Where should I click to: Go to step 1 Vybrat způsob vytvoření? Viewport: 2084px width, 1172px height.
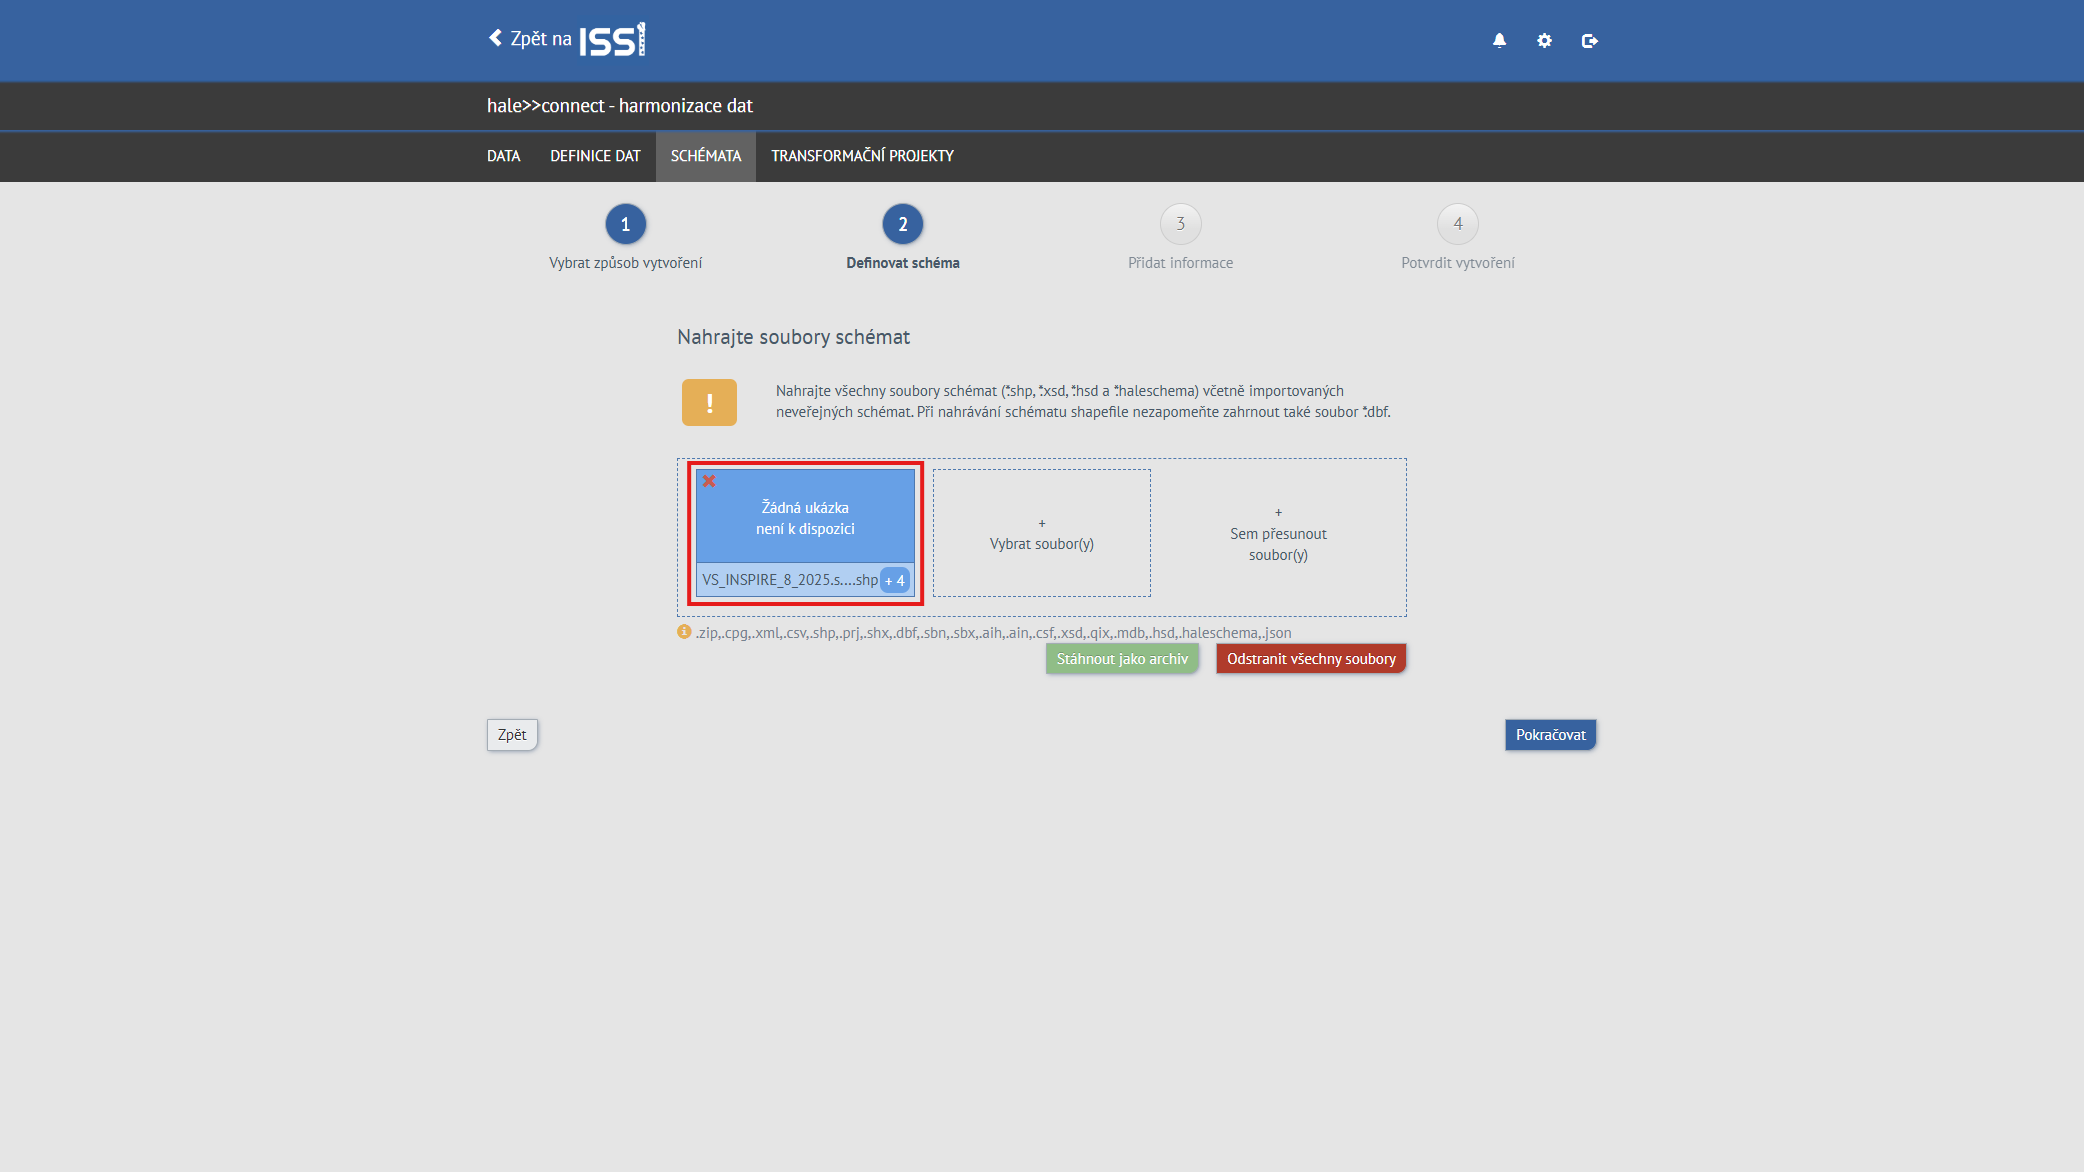pos(625,224)
